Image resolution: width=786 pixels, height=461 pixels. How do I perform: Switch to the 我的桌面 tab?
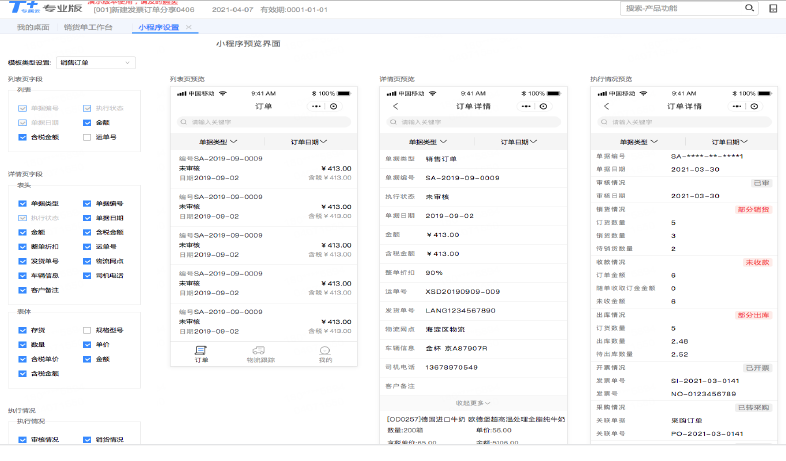pos(33,27)
